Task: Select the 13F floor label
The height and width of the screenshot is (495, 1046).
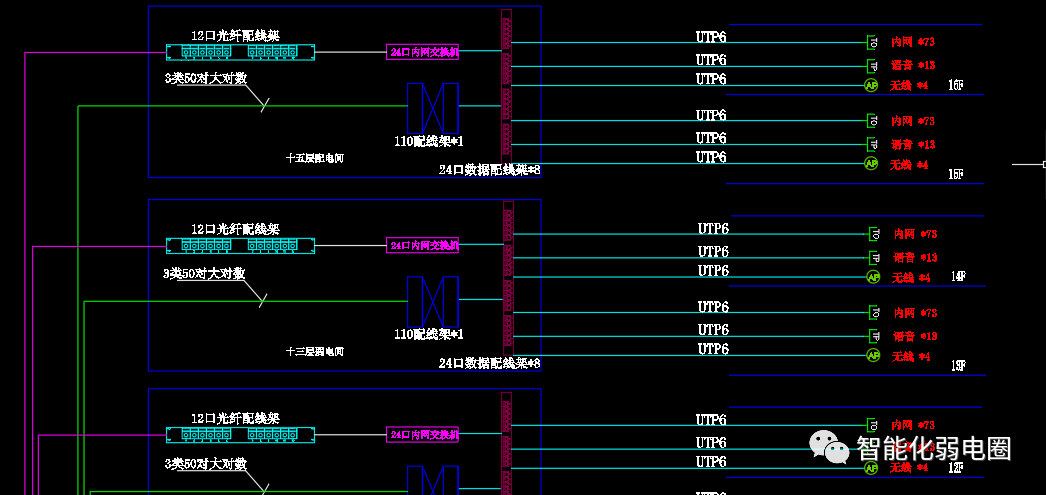Action: pyautogui.click(x=959, y=366)
